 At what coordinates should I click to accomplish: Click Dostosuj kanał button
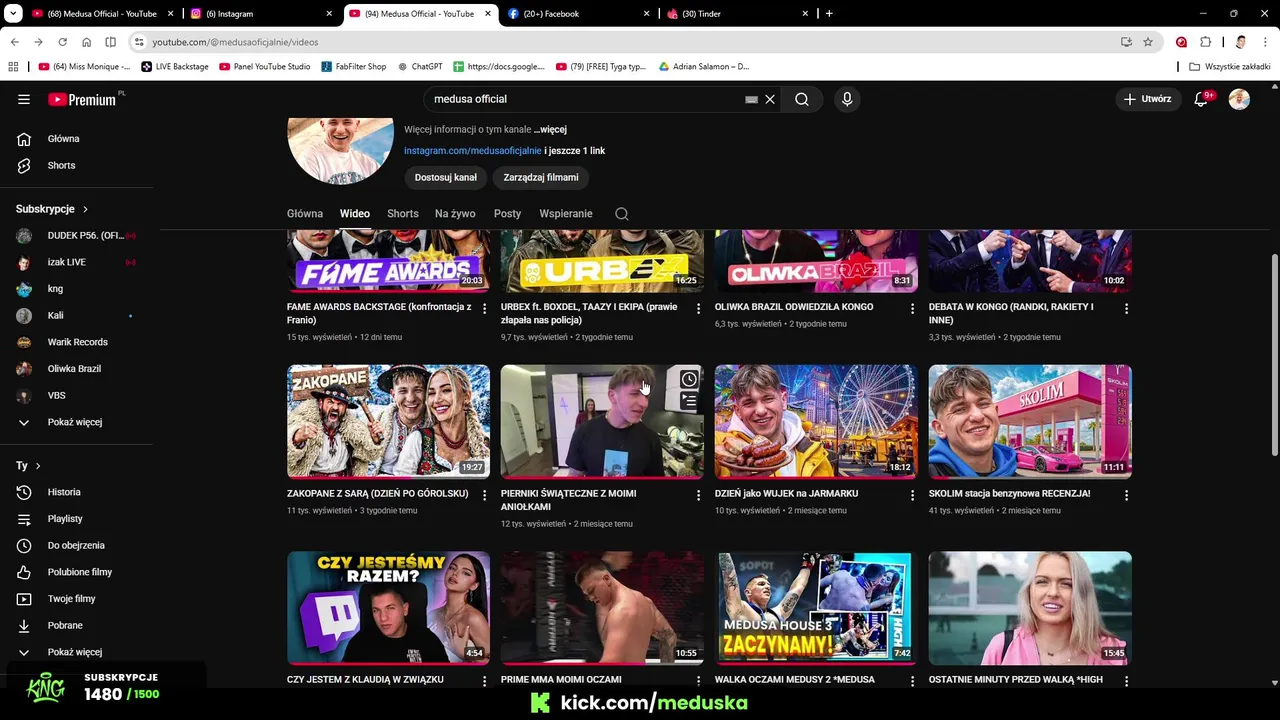(x=446, y=177)
